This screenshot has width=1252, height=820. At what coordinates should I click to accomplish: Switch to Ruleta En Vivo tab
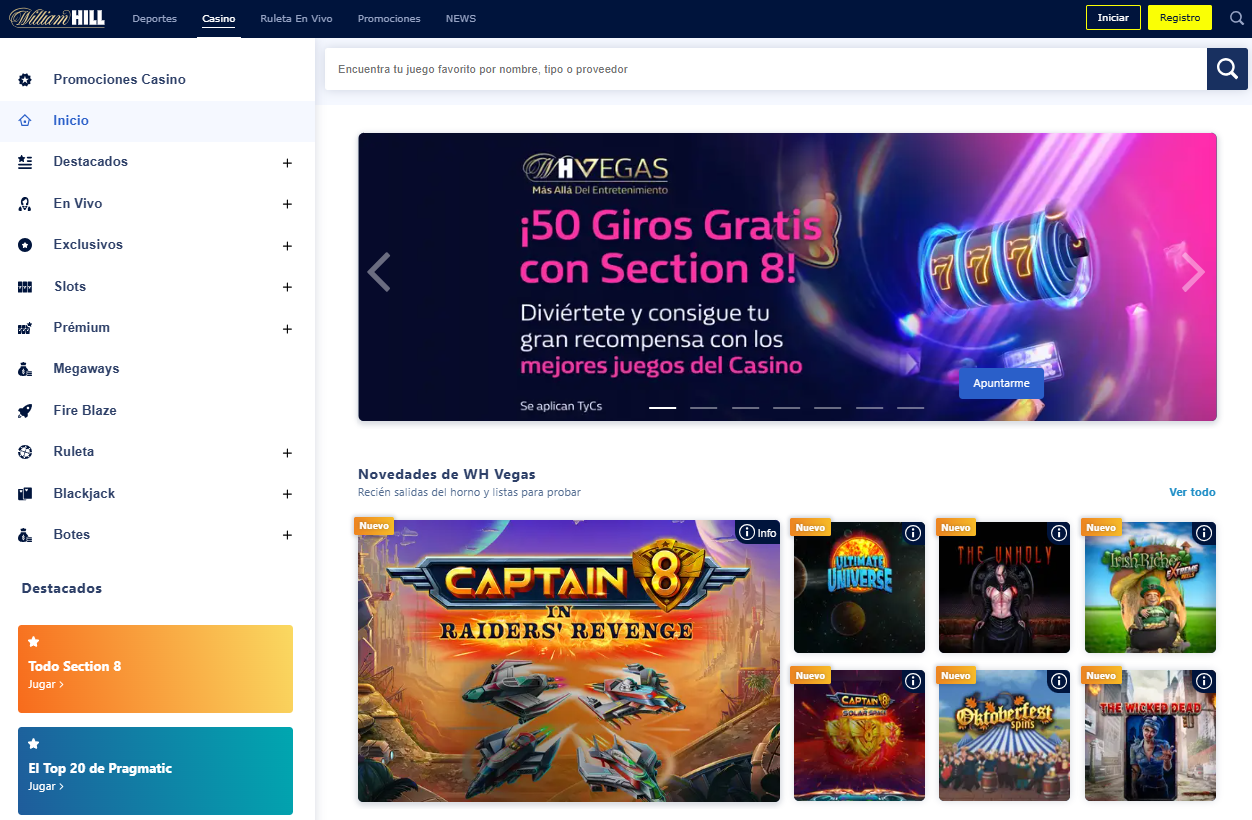point(296,19)
